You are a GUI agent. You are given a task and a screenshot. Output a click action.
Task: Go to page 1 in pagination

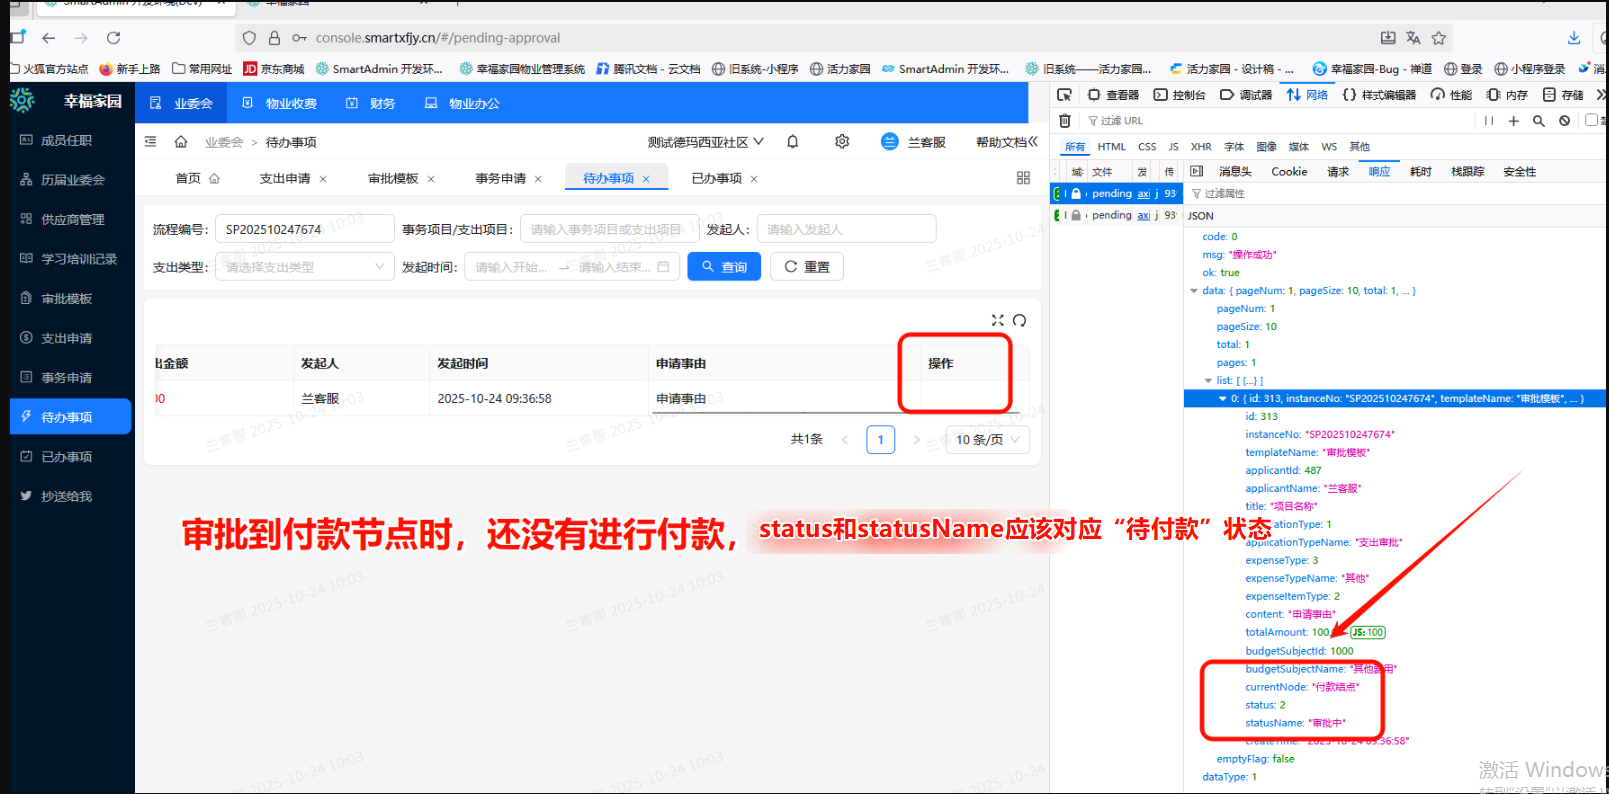pos(881,439)
